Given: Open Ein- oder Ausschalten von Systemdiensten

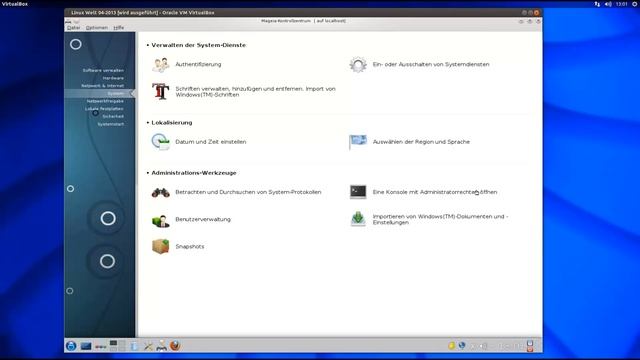Looking at the screenshot, I should tap(431, 64).
